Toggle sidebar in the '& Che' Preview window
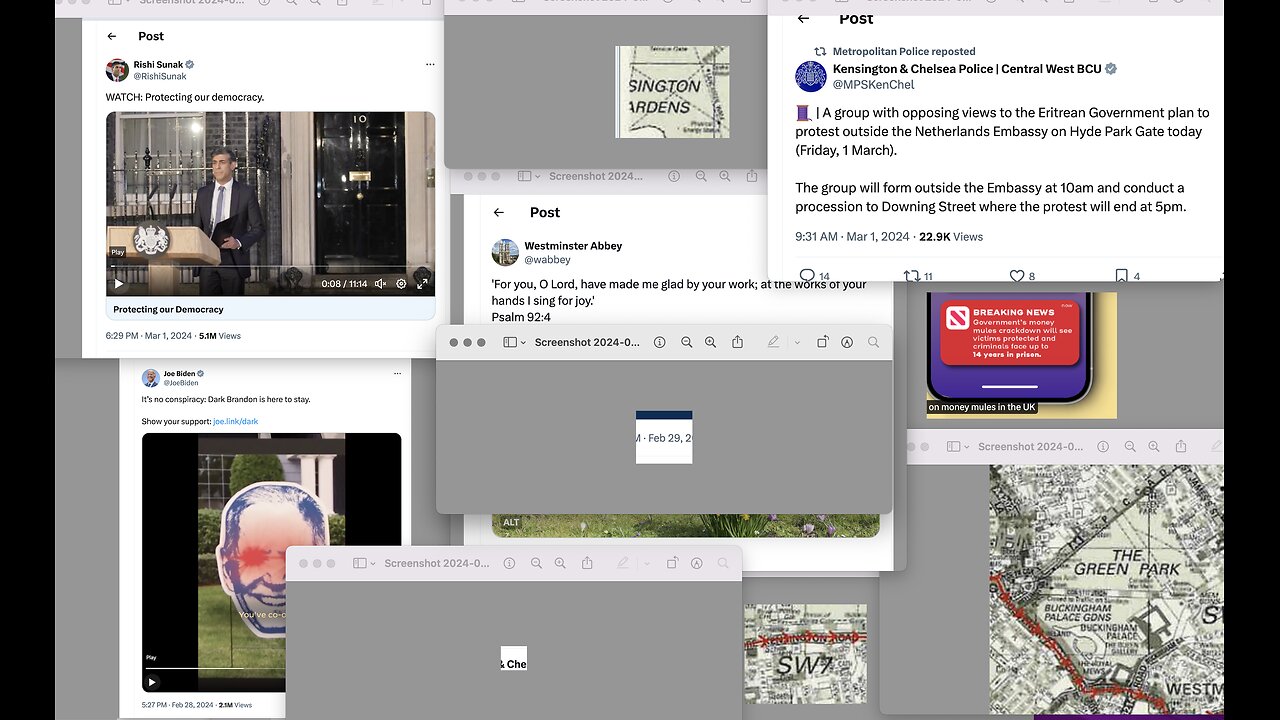 click(x=359, y=564)
